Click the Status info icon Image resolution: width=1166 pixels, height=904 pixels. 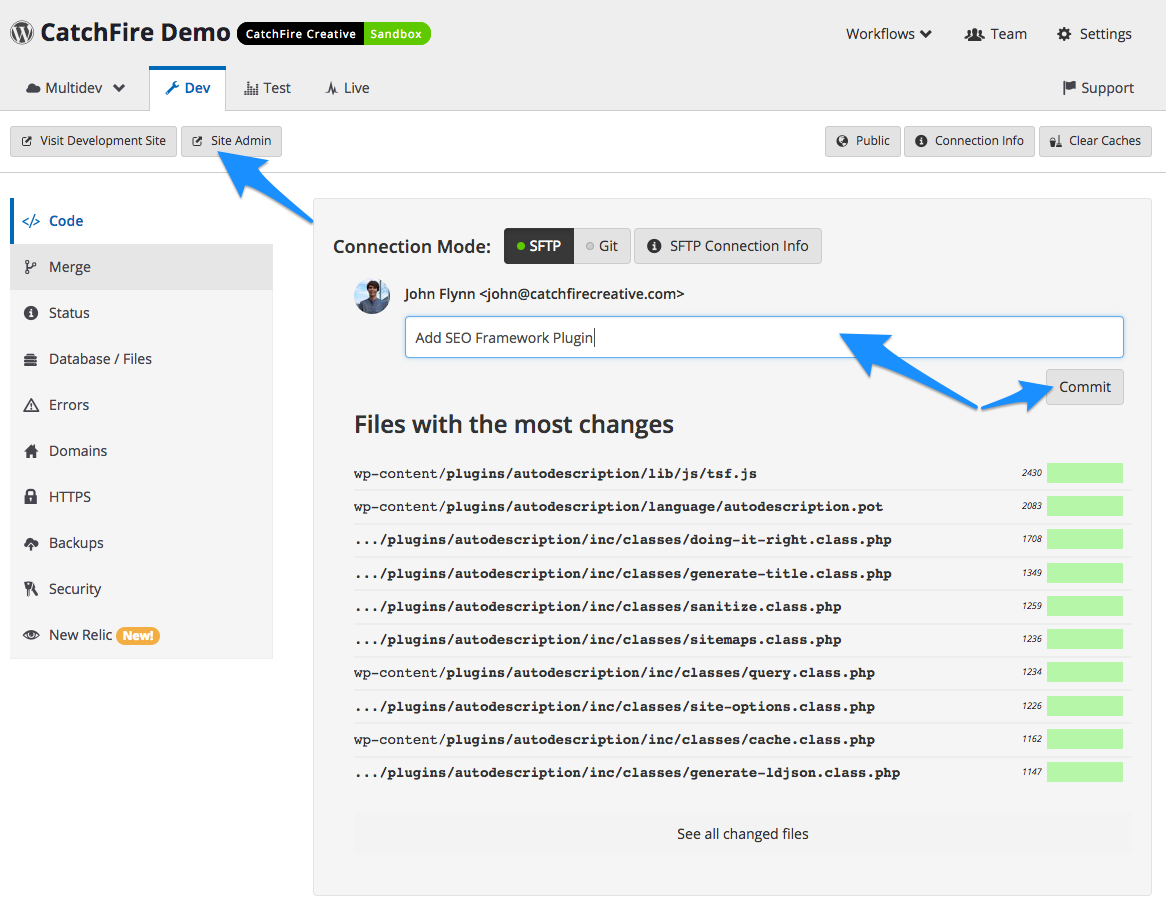(x=30, y=313)
